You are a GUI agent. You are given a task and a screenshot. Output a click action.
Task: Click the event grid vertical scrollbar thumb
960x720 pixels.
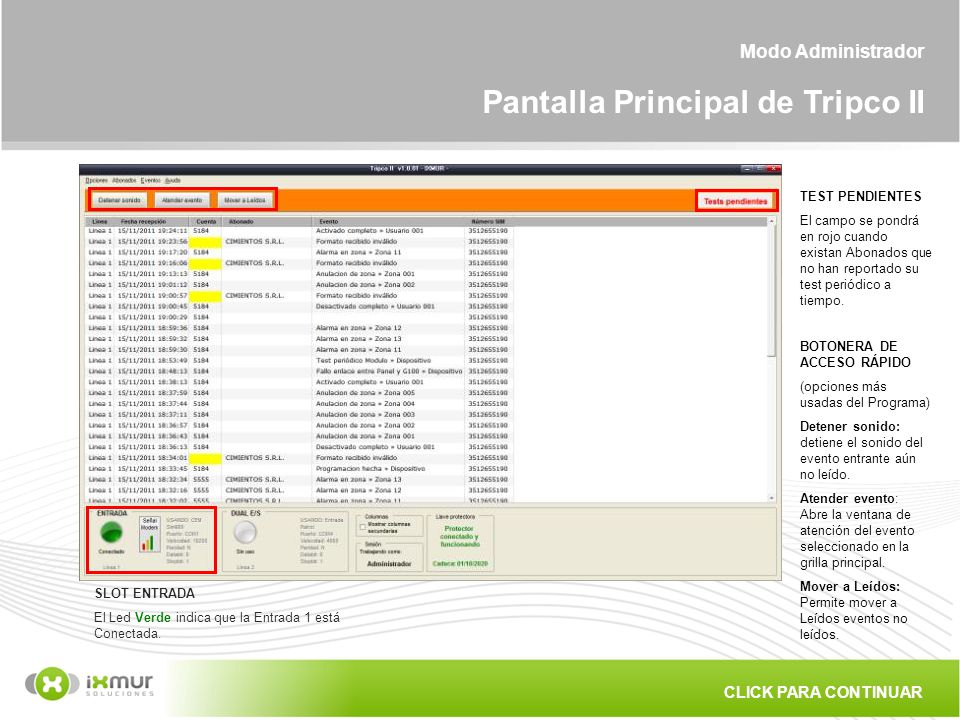pos(771,290)
